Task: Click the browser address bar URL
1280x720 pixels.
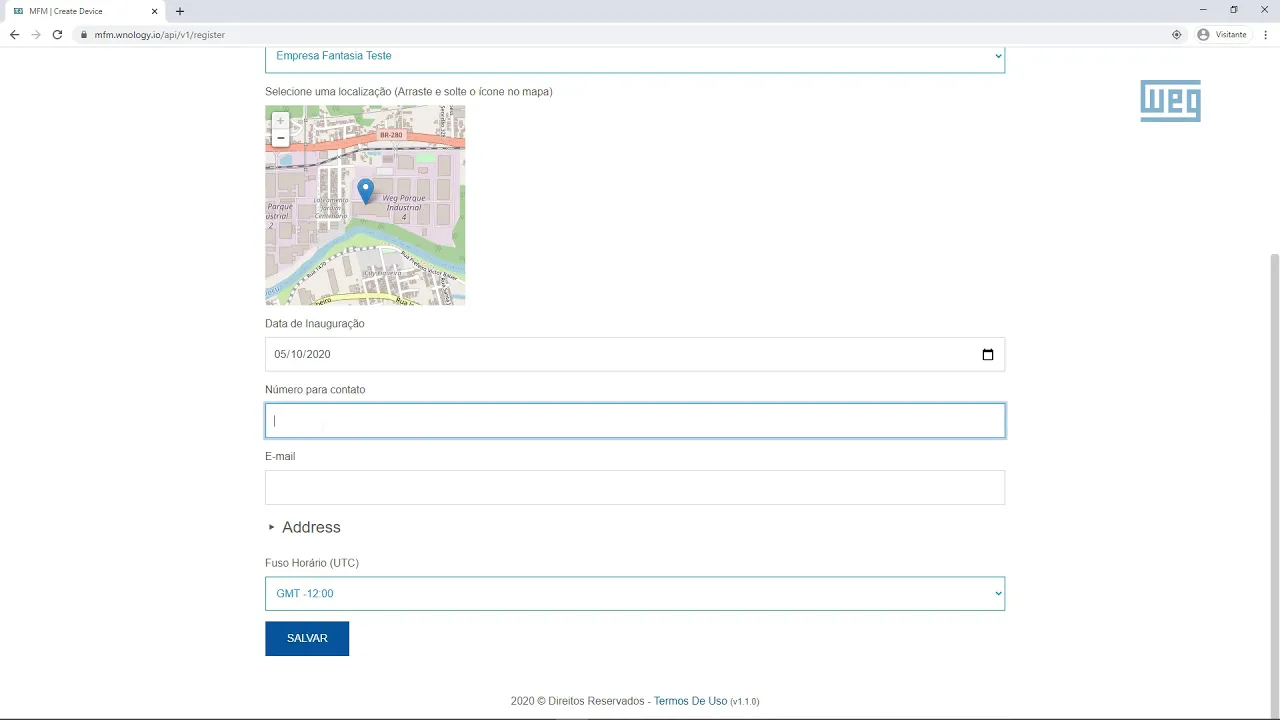Action: coord(160,34)
